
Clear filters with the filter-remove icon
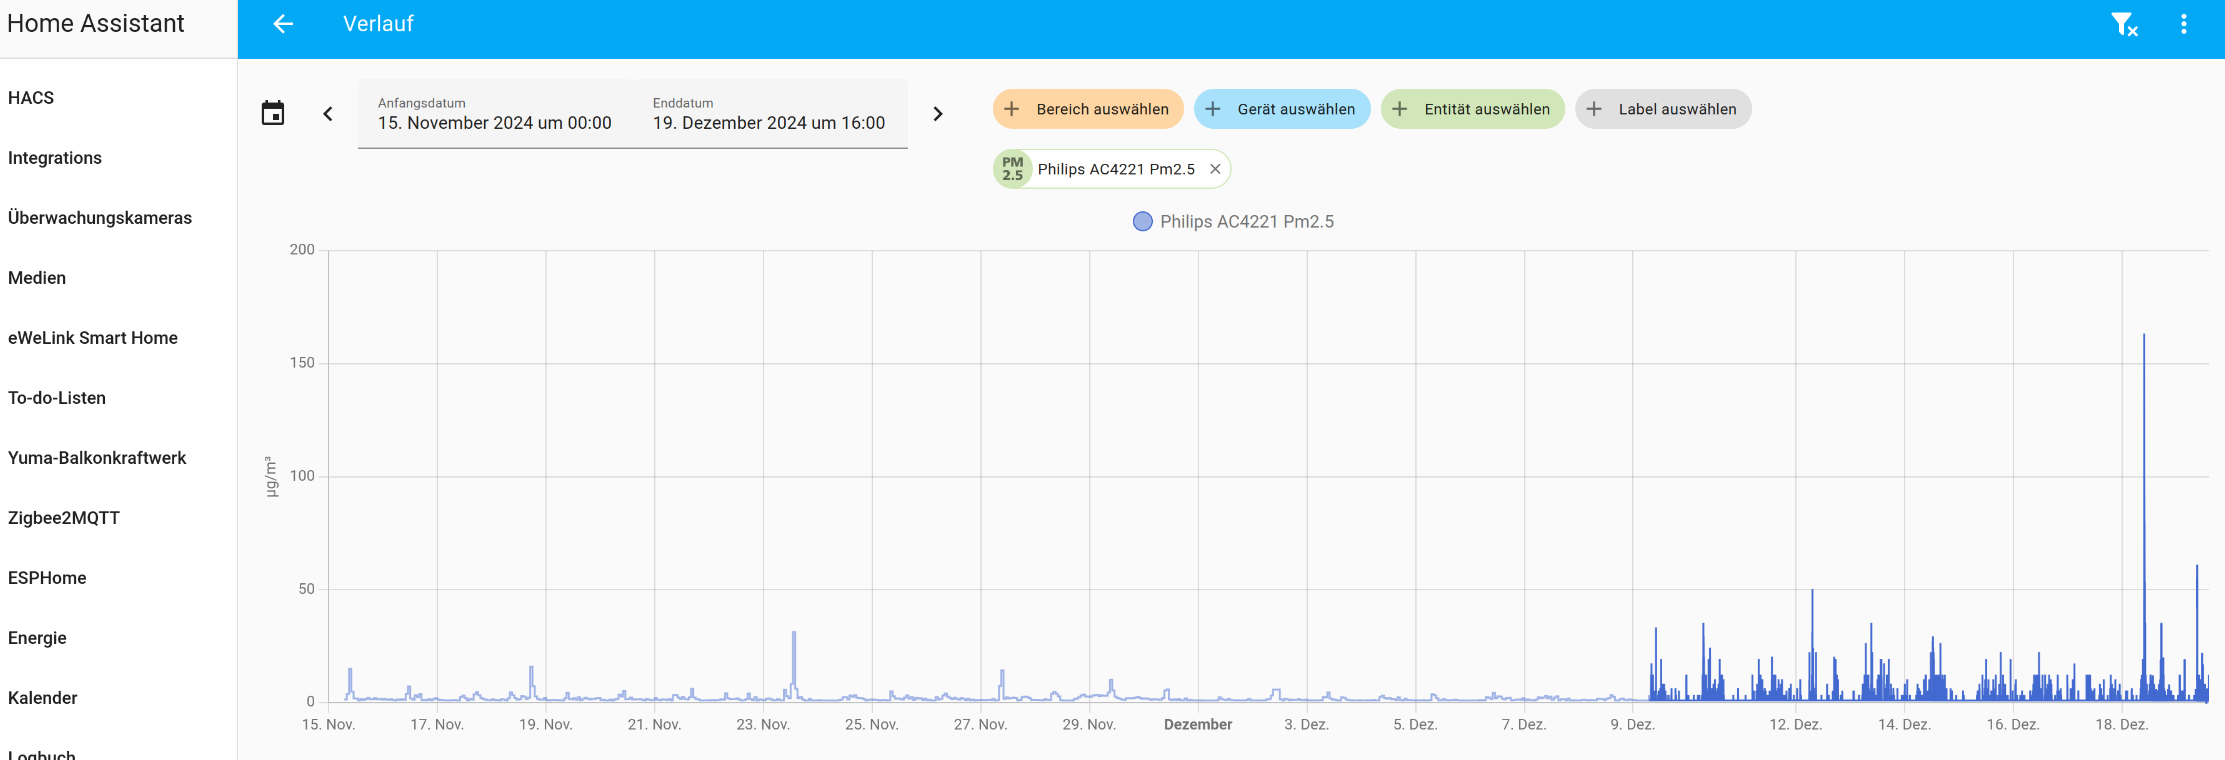2123,24
